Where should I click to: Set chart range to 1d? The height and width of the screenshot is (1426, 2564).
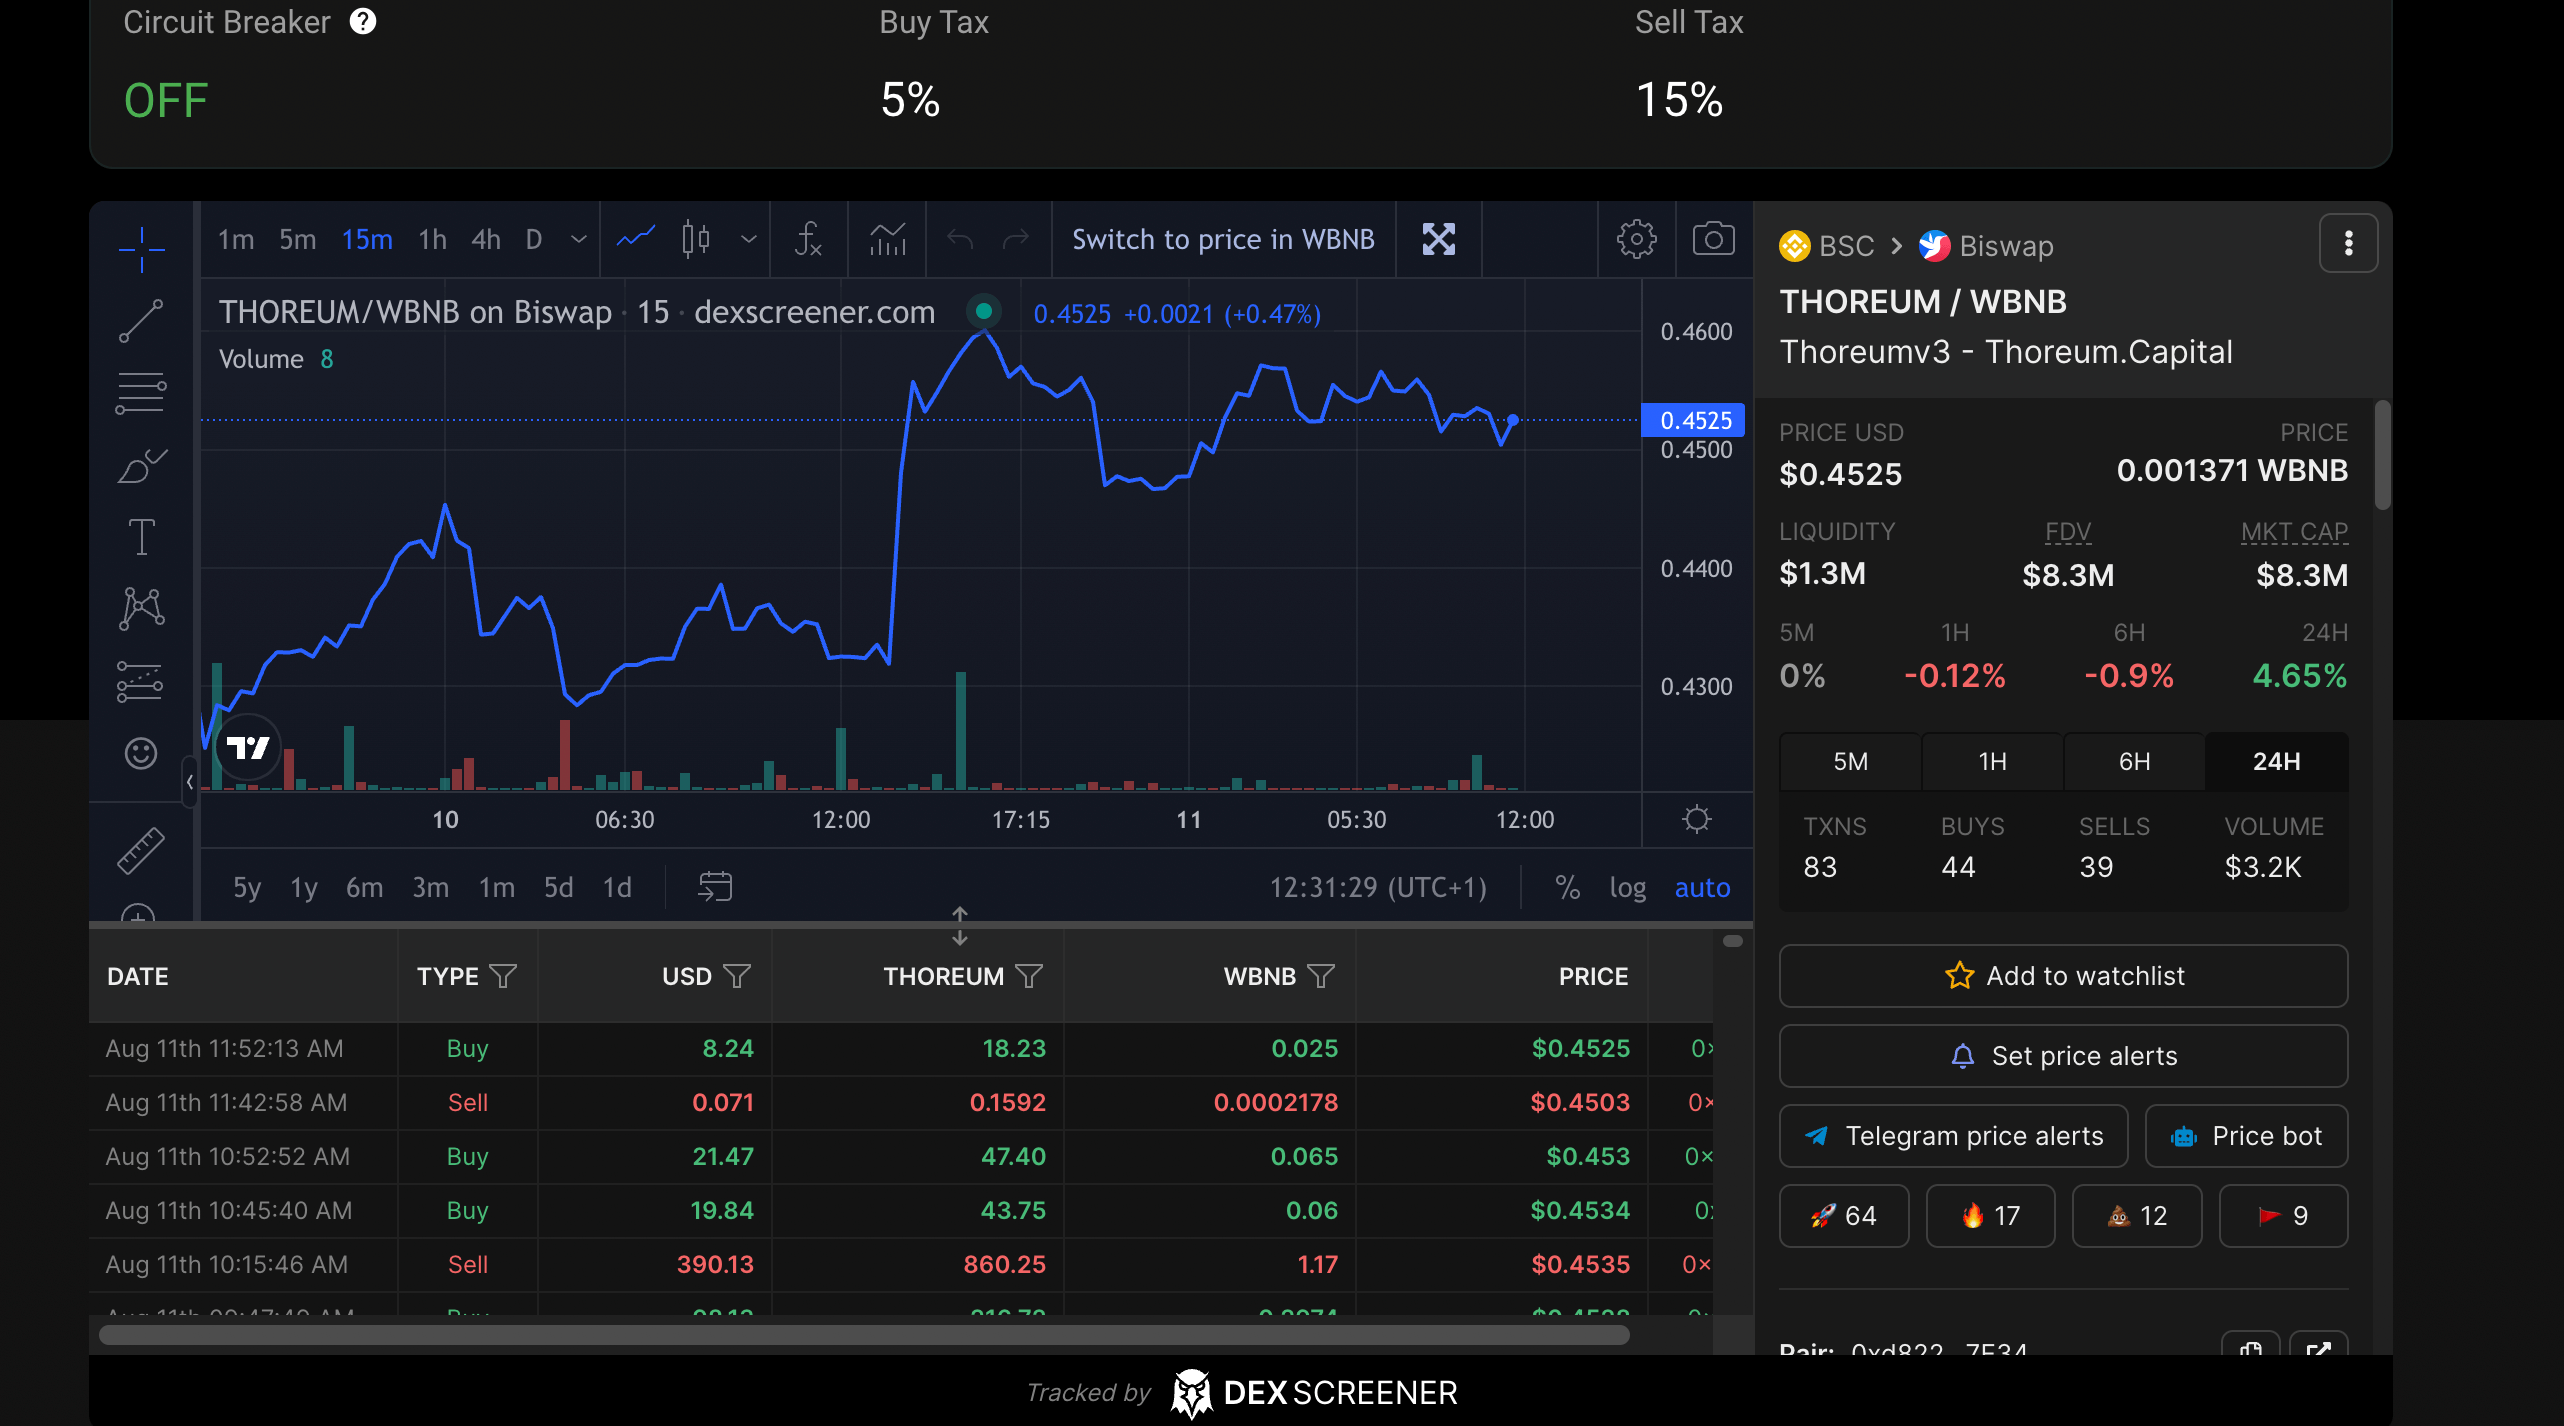pos(617,887)
